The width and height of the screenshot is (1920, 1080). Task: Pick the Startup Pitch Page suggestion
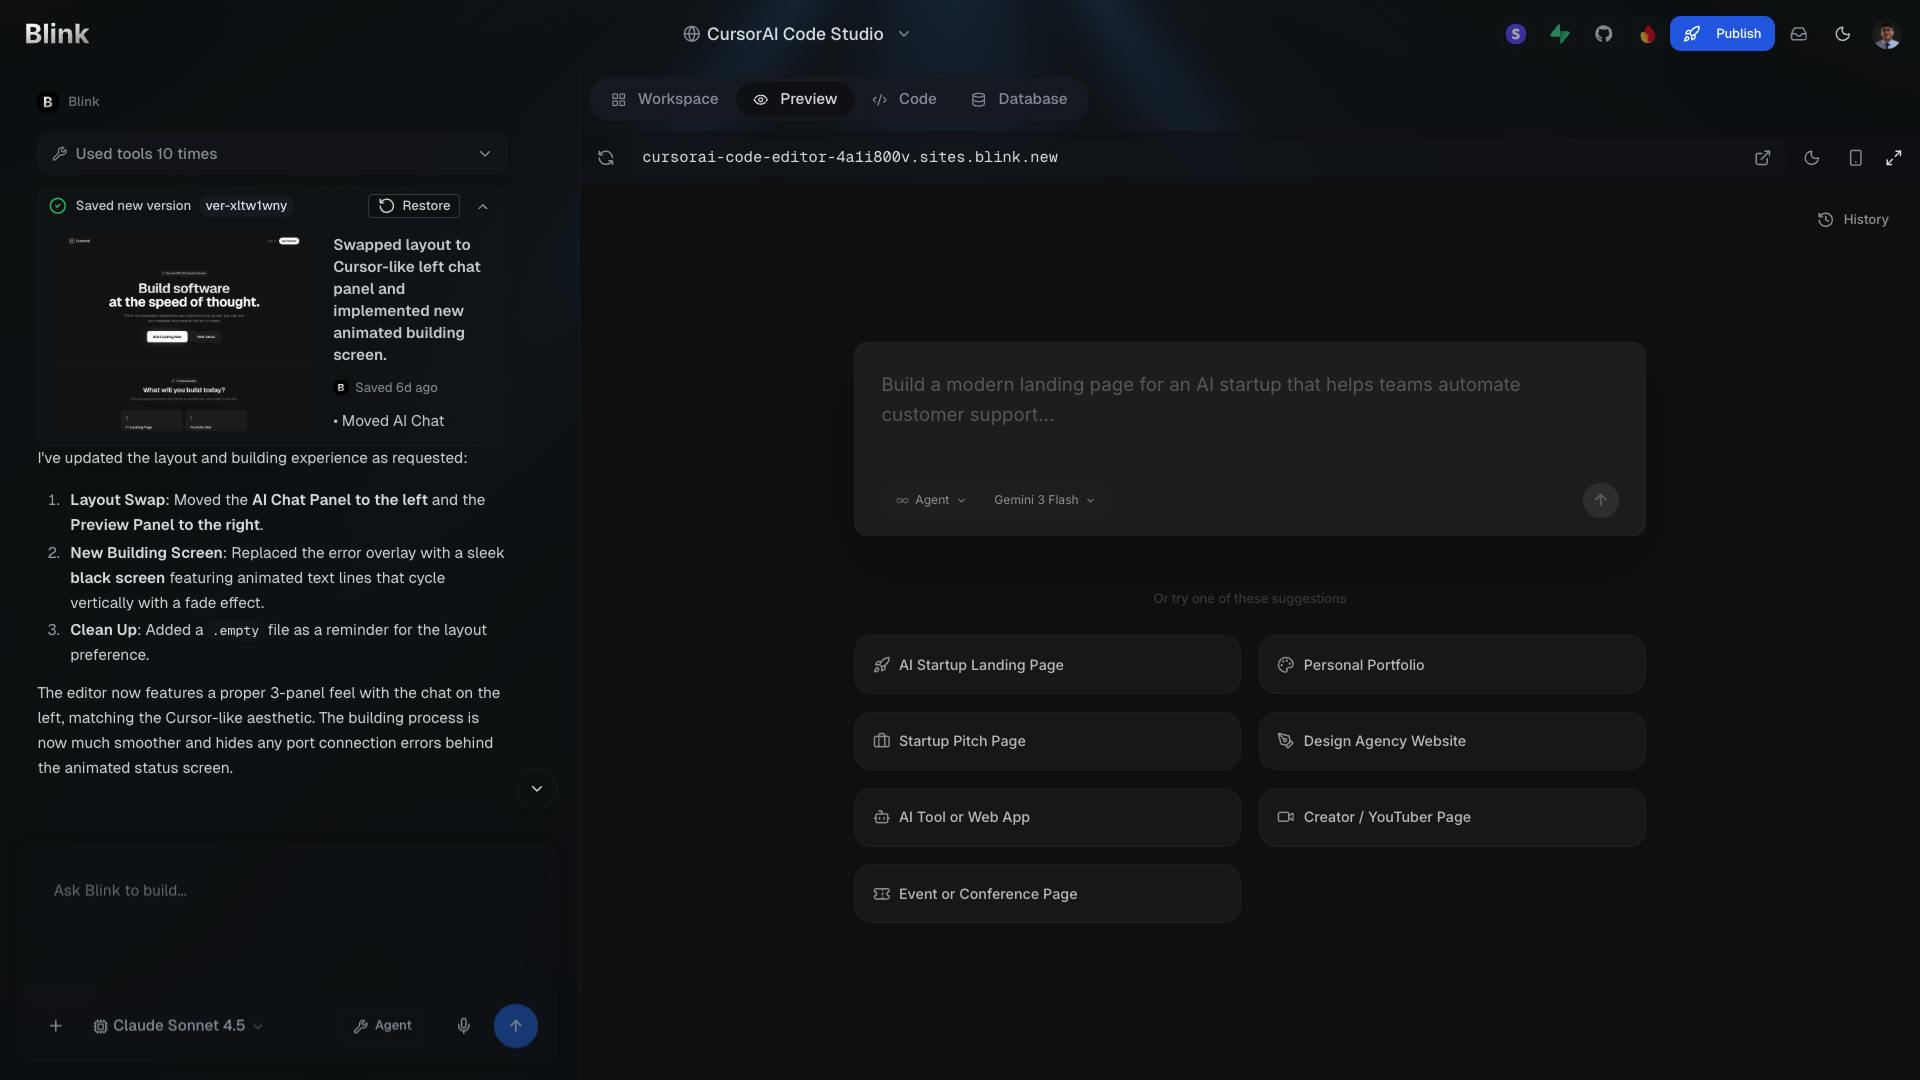1047,741
